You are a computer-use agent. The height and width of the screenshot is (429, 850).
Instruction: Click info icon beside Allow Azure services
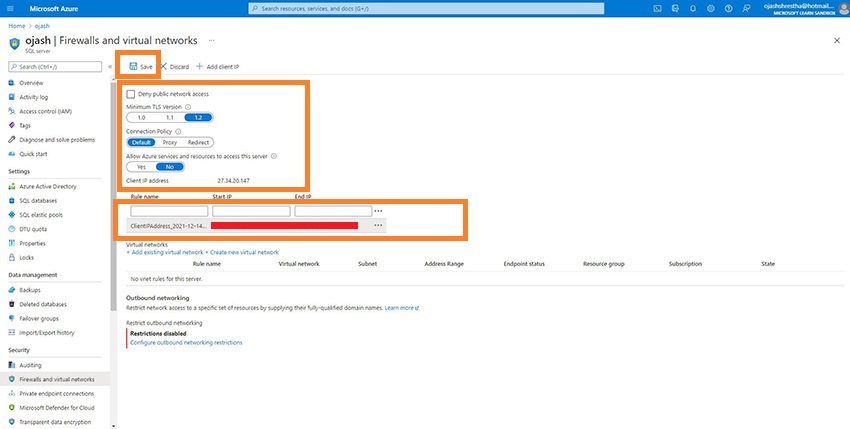[x=274, y=156]
